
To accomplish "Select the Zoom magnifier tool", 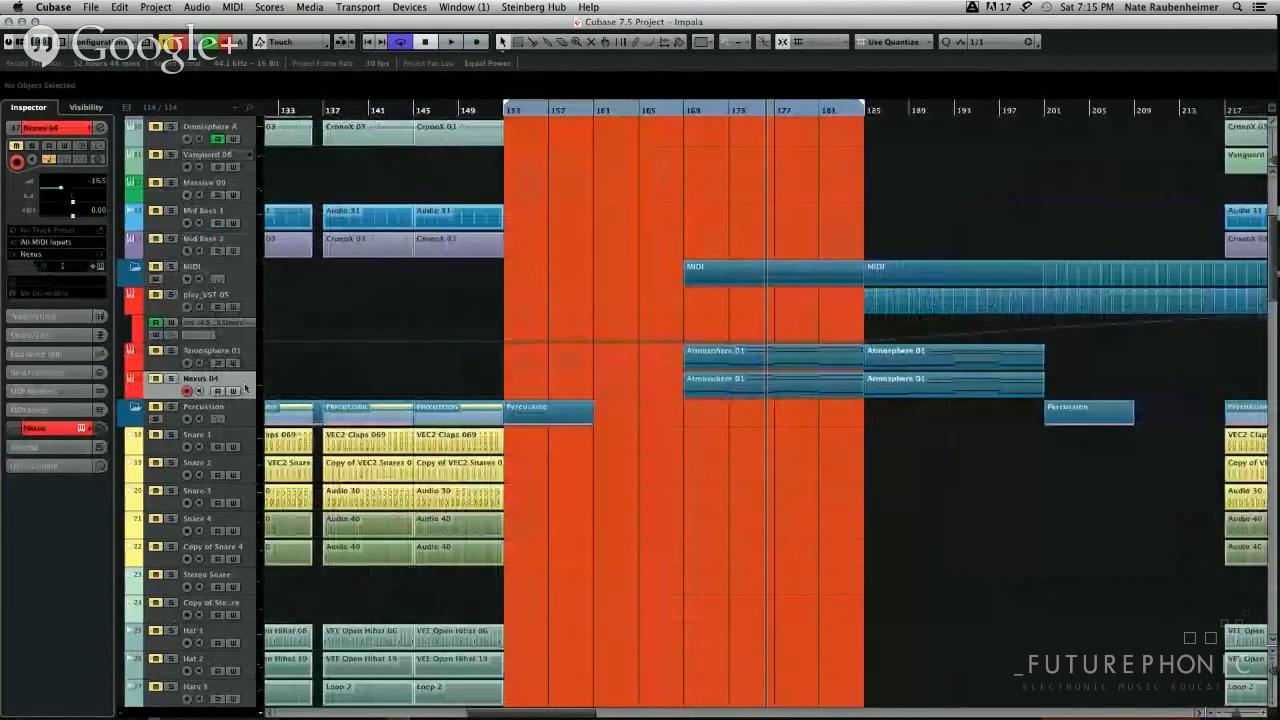I will coord(577,42).
